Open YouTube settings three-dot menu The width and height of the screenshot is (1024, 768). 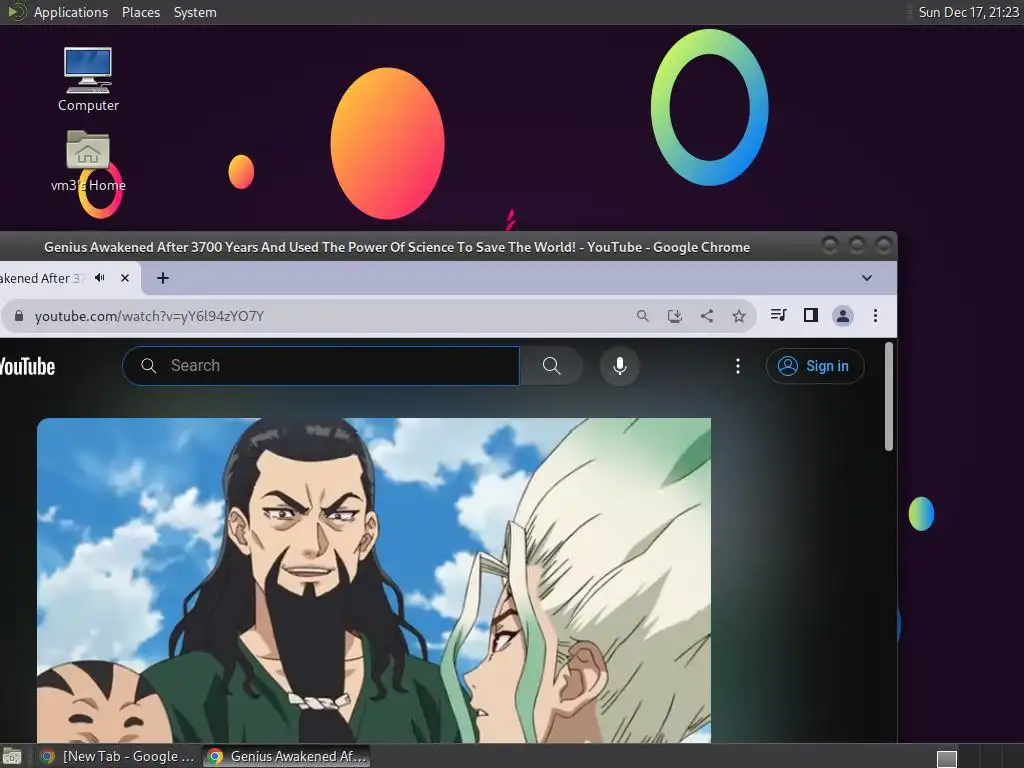(738, 366)
